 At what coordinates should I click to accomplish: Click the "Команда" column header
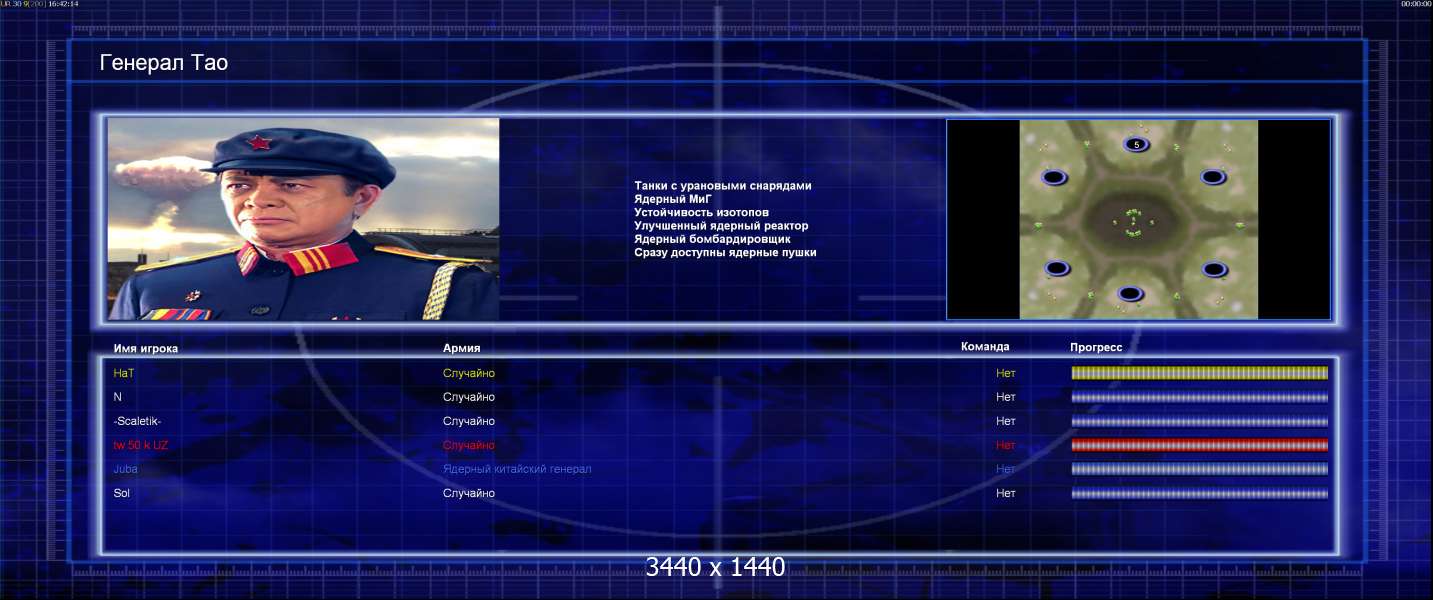click(985, 347)
